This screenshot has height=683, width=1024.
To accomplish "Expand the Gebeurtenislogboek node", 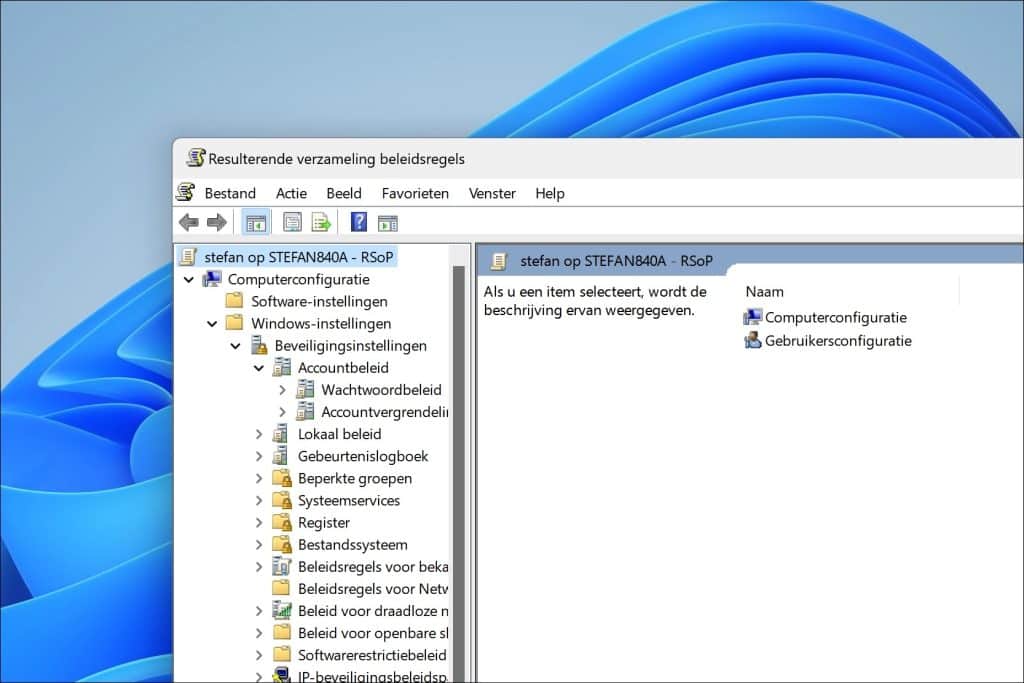I will point(259,456).
